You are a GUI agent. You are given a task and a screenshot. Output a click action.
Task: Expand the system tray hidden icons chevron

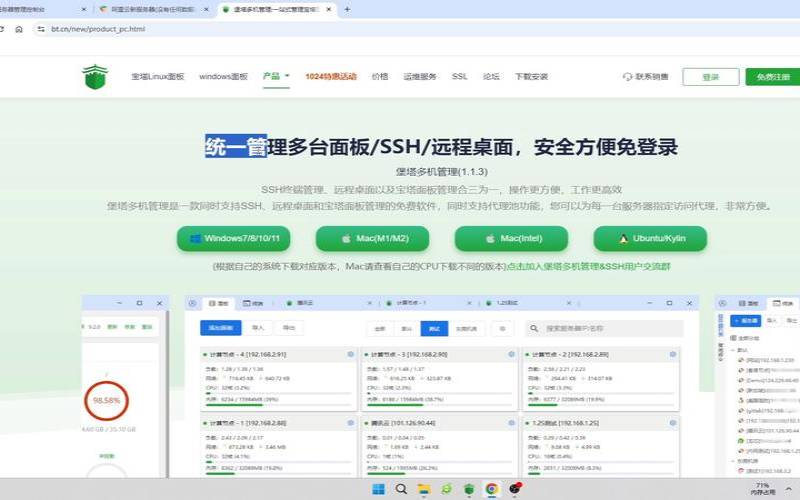(x=788, y=489)
